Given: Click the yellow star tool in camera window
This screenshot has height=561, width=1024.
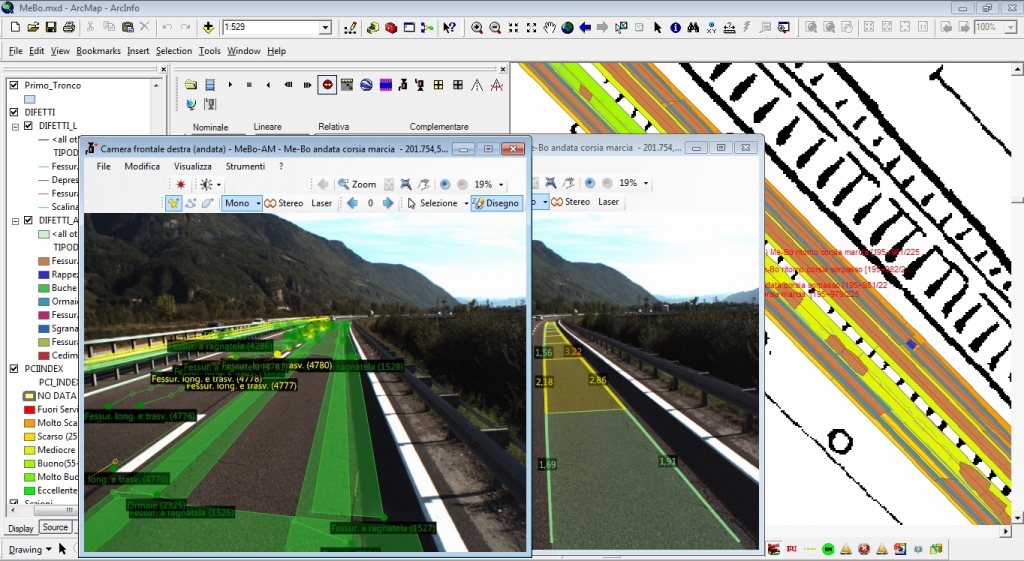Looking at the screenshot, I should [x=173, y=203].
